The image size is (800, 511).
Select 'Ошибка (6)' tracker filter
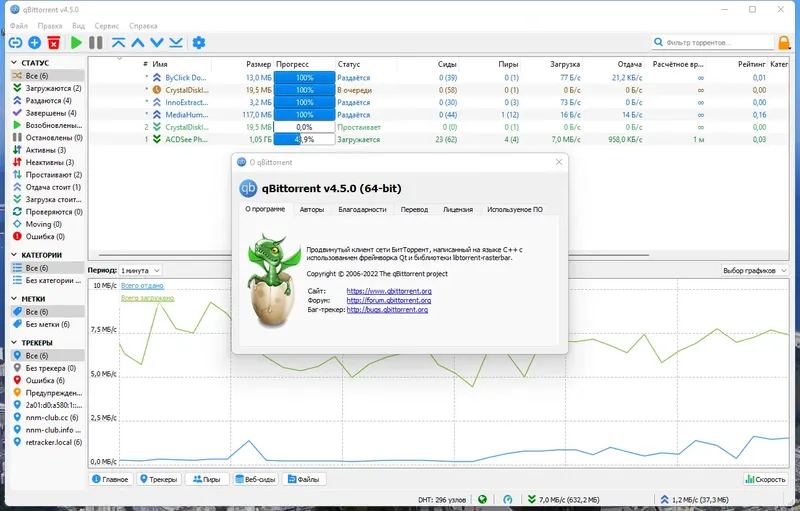click(47, 380)
